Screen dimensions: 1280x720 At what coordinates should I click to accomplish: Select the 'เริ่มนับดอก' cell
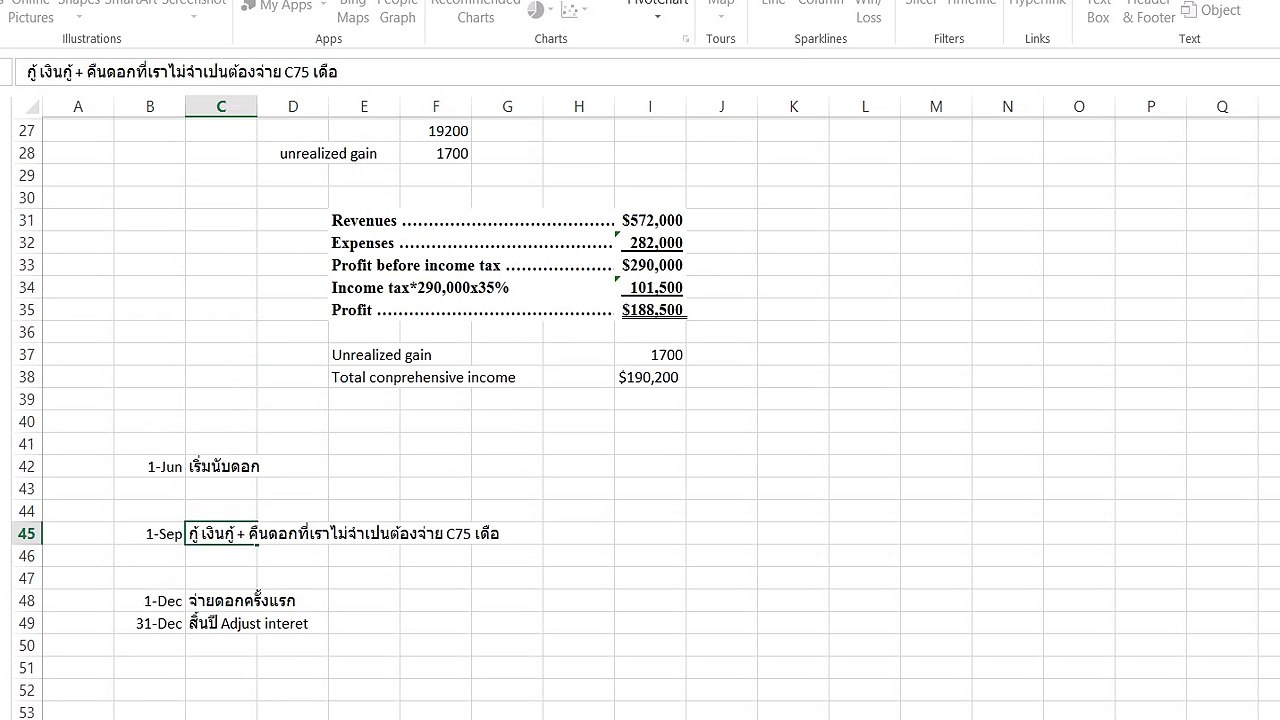click(224, 467)
